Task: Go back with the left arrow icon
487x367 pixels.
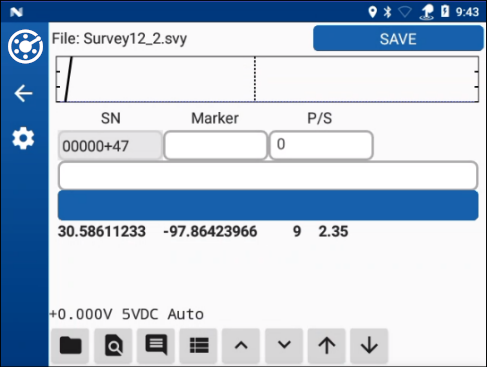Action: (23, 93)
